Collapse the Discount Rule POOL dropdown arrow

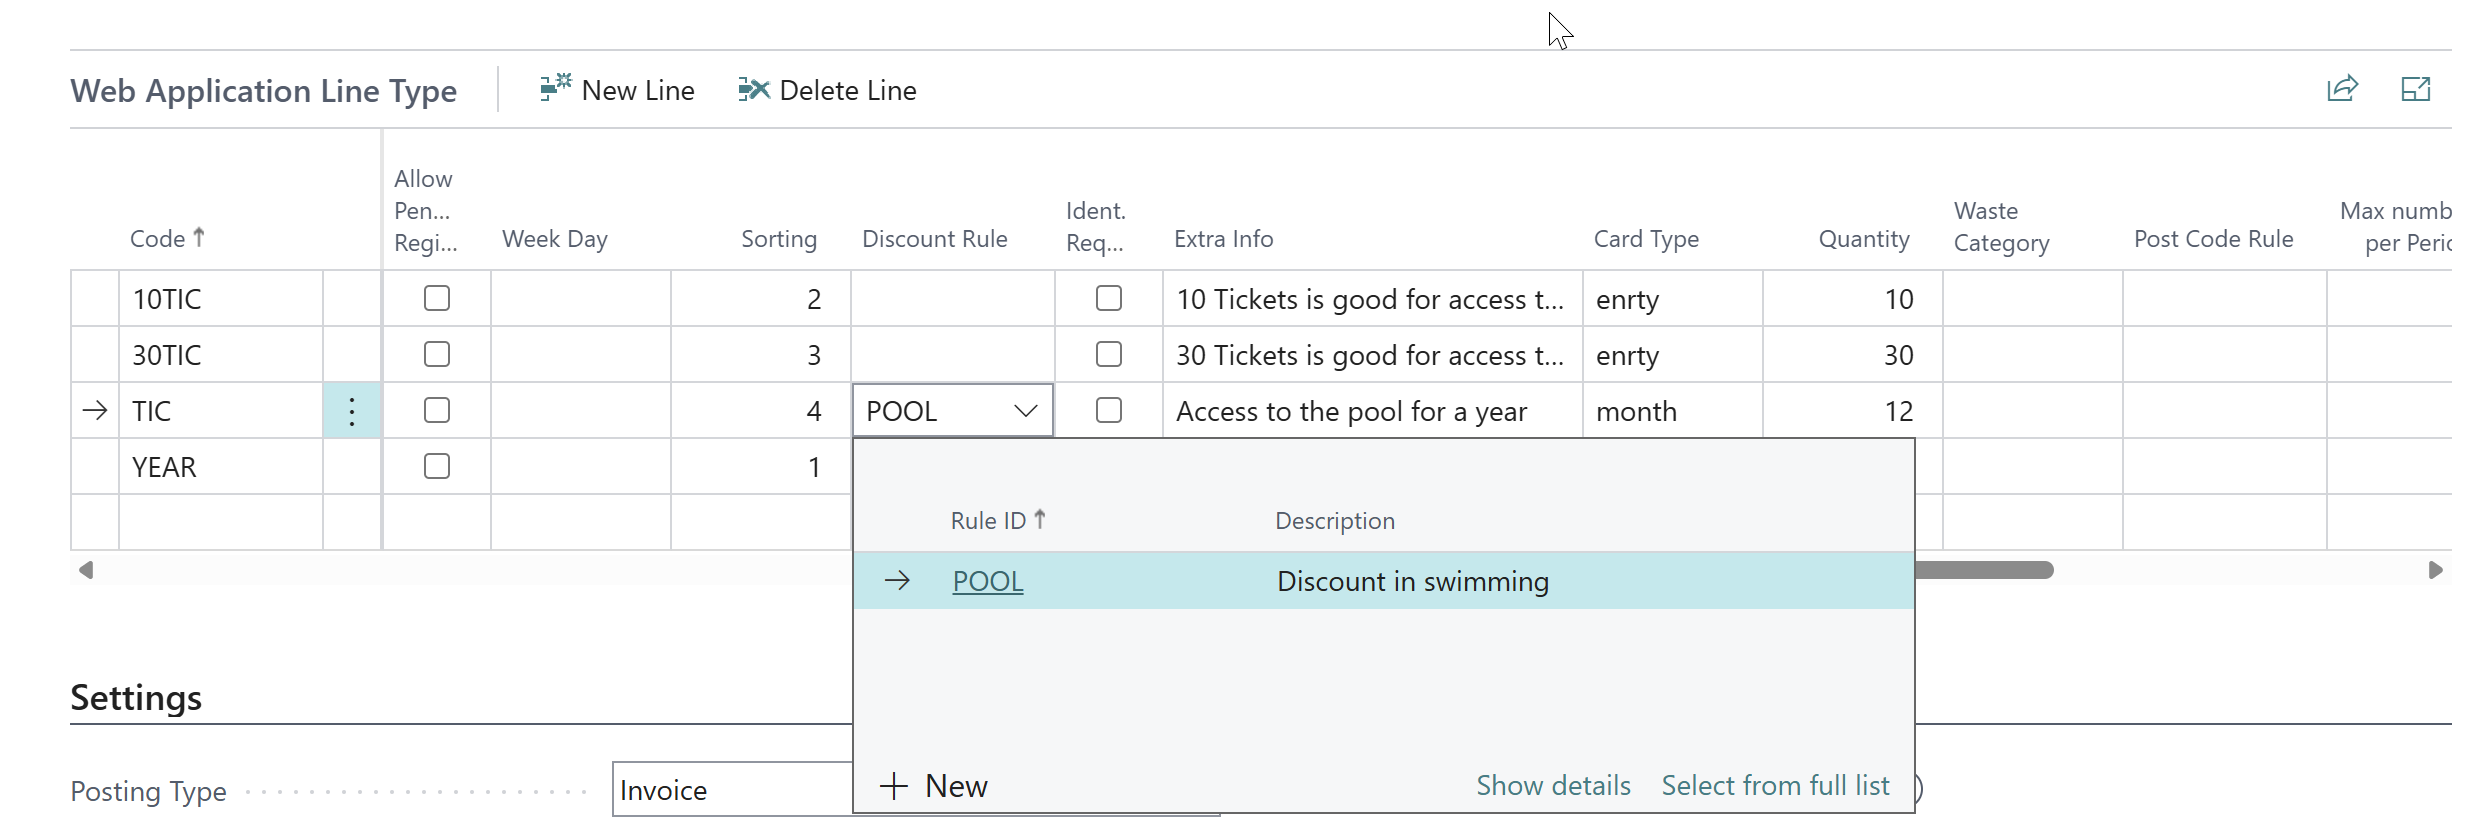pos(1026,411)
